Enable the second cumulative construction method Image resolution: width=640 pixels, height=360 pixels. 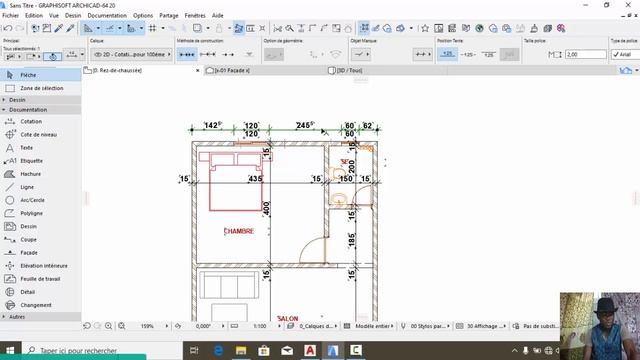coord(208,54)
